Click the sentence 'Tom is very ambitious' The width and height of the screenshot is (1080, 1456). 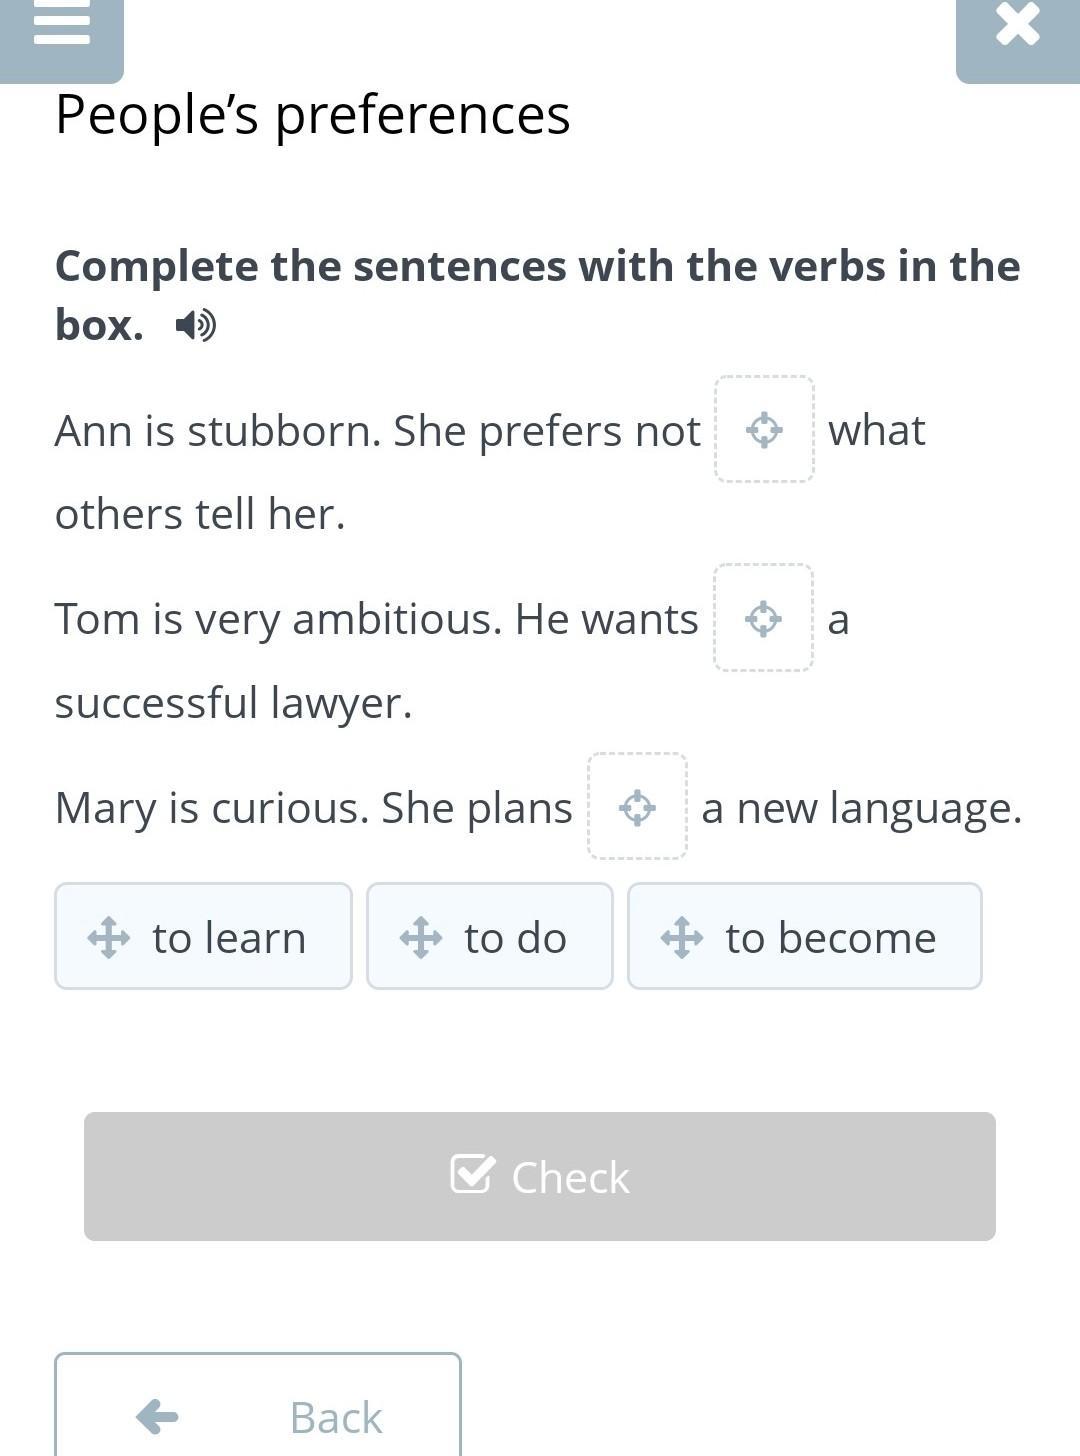pos(278,619)
